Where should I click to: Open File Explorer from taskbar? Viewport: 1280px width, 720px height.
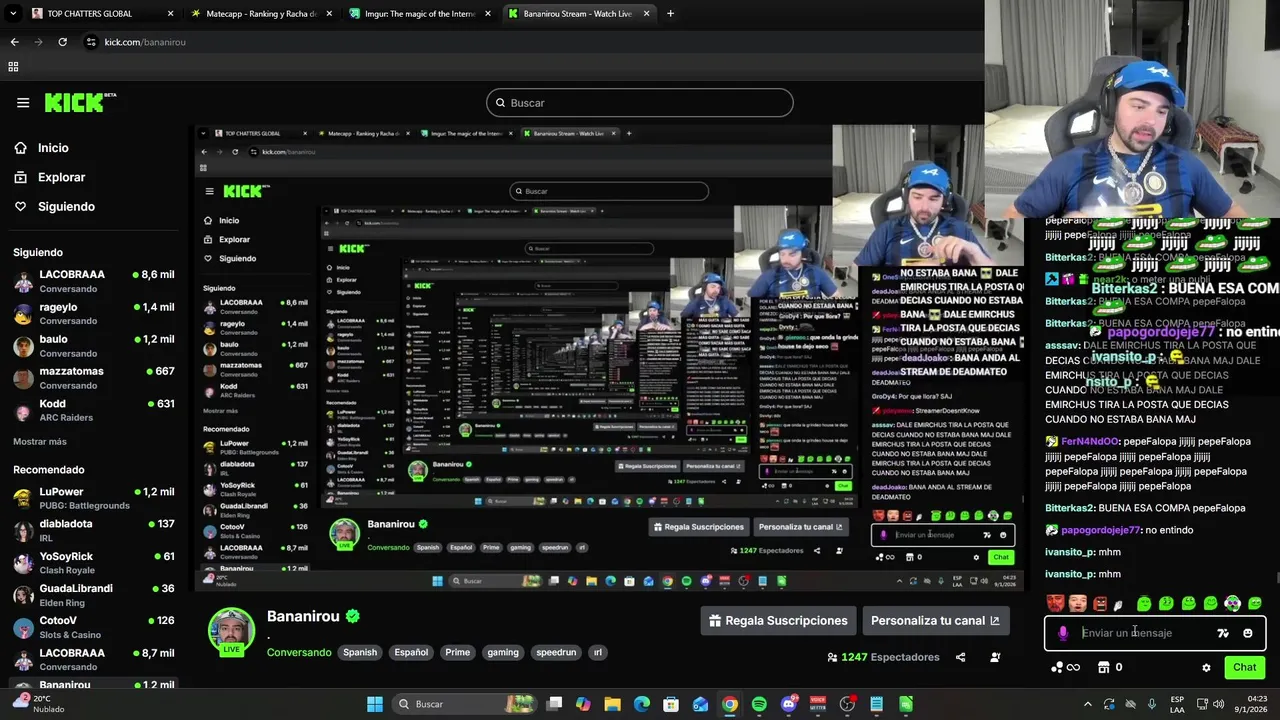[x=613, y=704]
